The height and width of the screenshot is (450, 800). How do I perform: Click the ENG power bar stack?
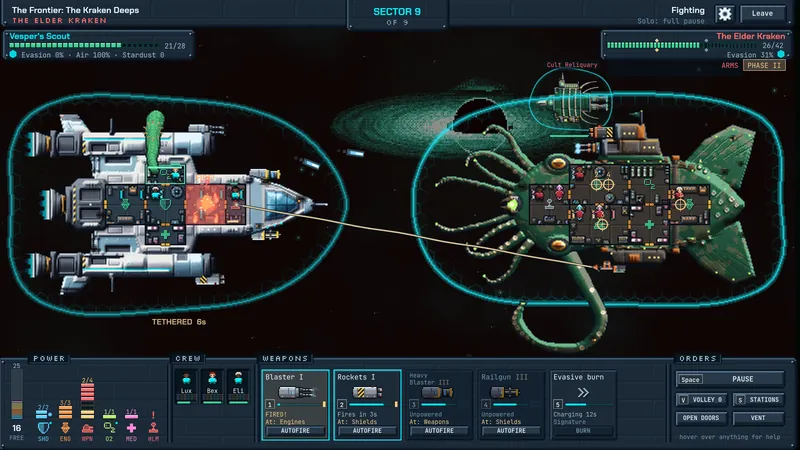pyautogui.click(x=65, y=412)
